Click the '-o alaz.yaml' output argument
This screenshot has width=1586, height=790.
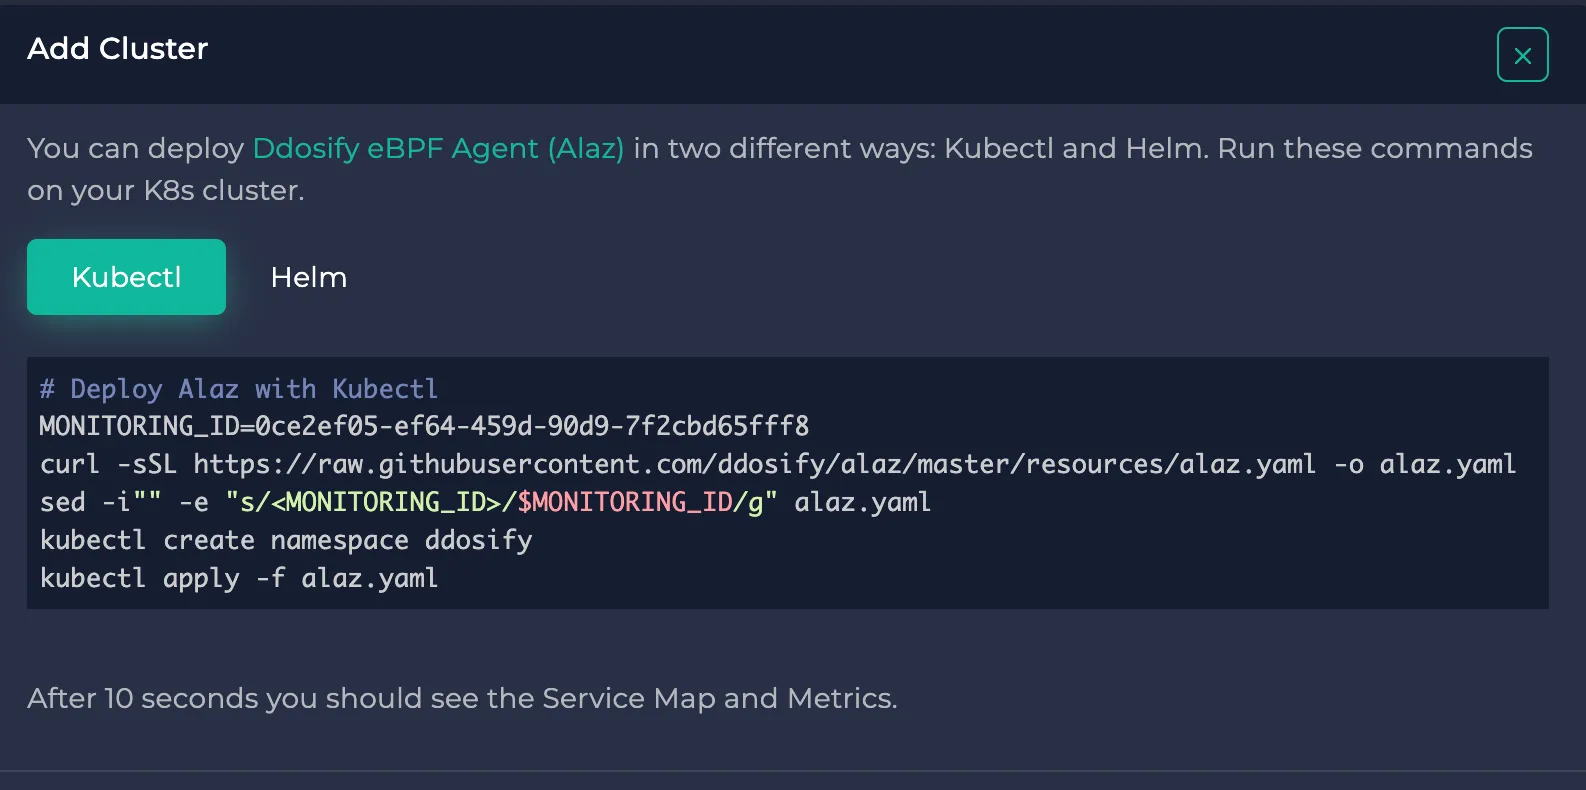coord(1424,464)
